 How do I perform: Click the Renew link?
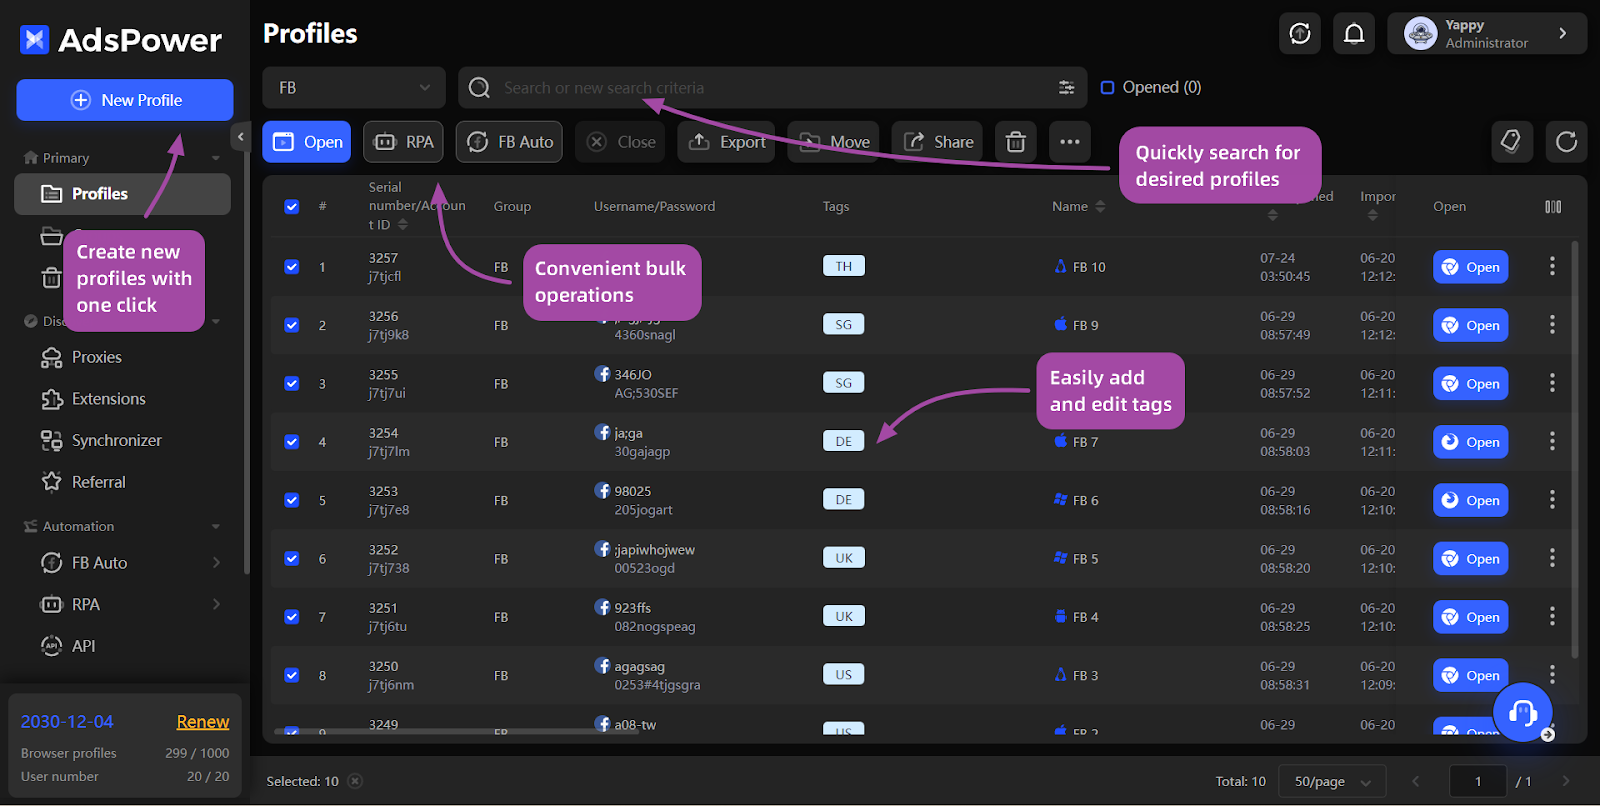(203, 722)
